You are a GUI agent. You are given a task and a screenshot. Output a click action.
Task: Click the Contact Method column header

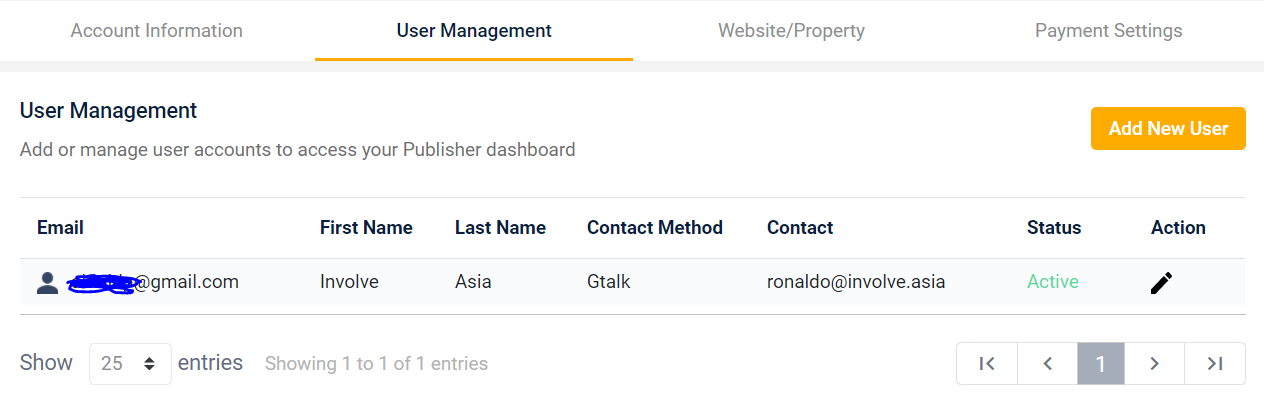click(x=655, y=228)
